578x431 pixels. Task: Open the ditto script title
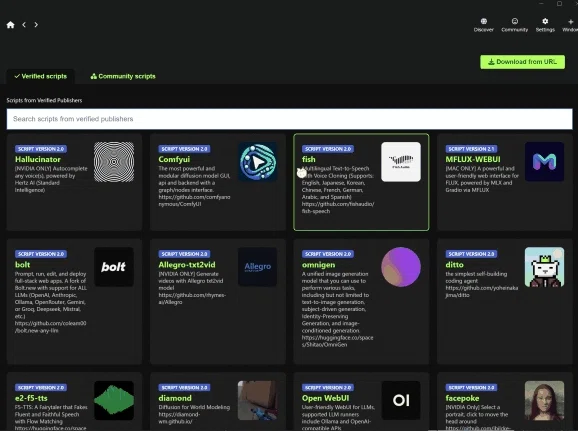tap(454, 265)
